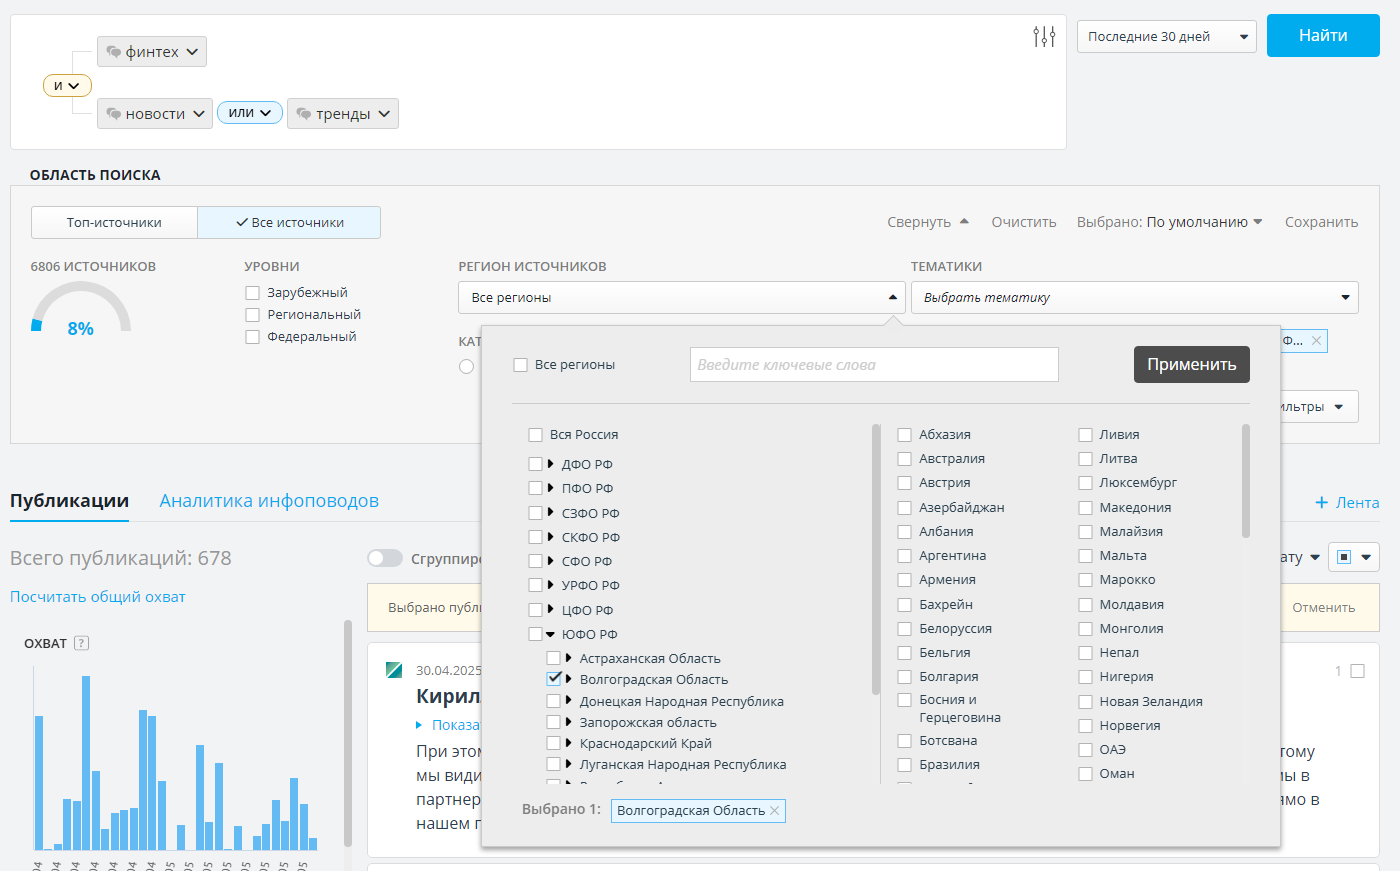Uncheck the Волгоградская Область checkbox
The width and height of the screenshot is (1400, 871).
coord(554,678)
